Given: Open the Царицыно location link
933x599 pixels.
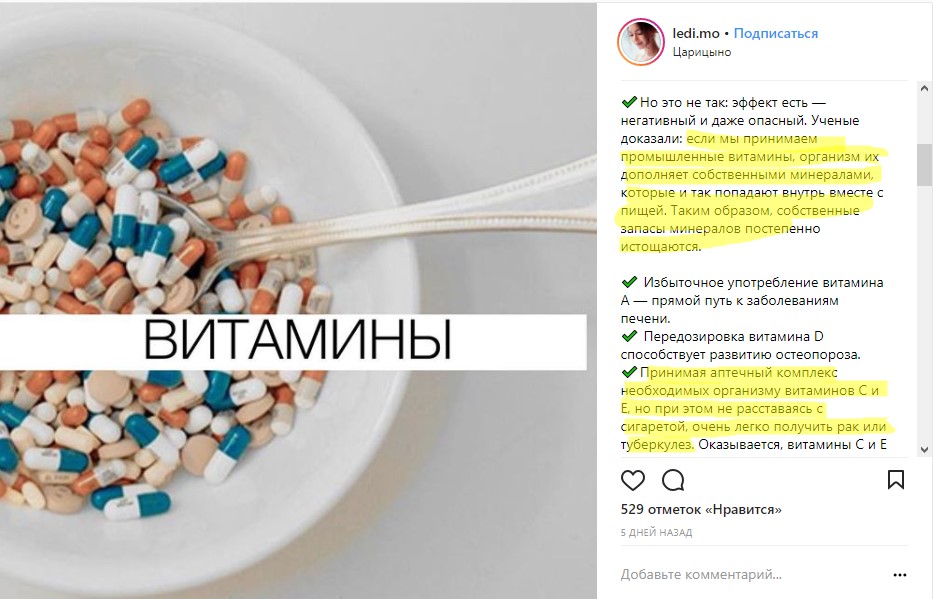Looking at the screenshot, I should coord(702,52).
